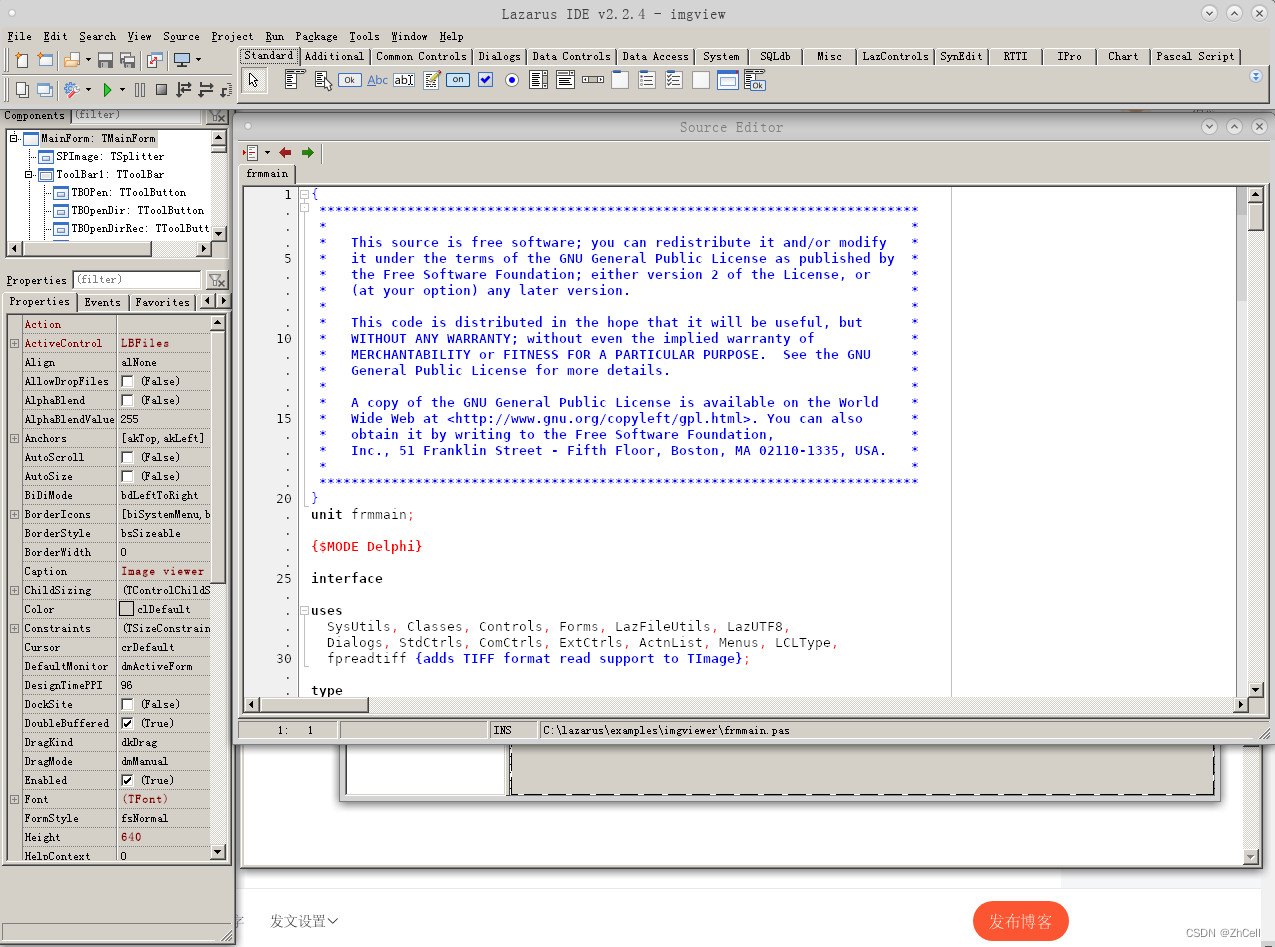Click the 发文设置 link in background page
1275x947 pixels.
[304, 921]
